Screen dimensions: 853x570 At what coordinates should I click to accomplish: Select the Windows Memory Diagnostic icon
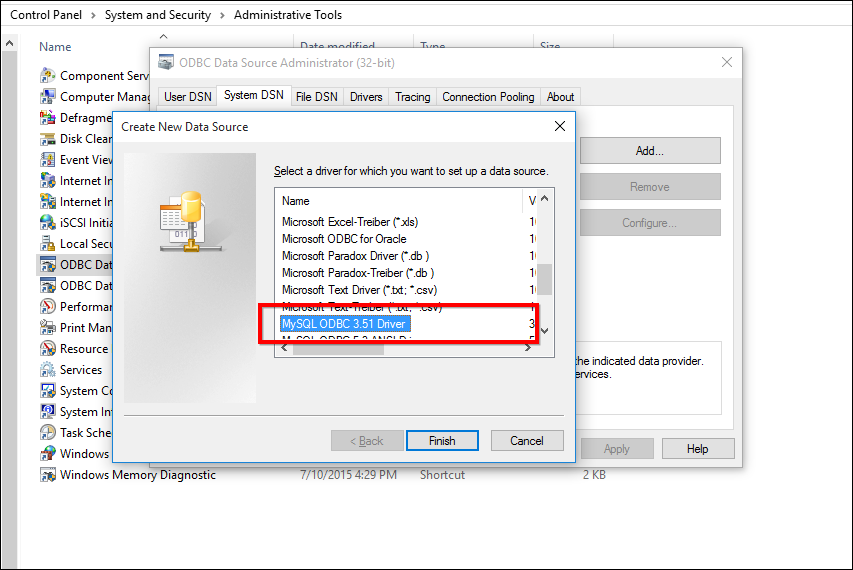tap(48, 475)
